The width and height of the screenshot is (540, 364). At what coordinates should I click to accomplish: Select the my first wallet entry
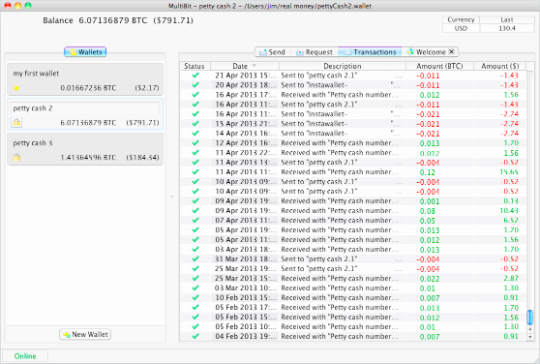(85, 80)
